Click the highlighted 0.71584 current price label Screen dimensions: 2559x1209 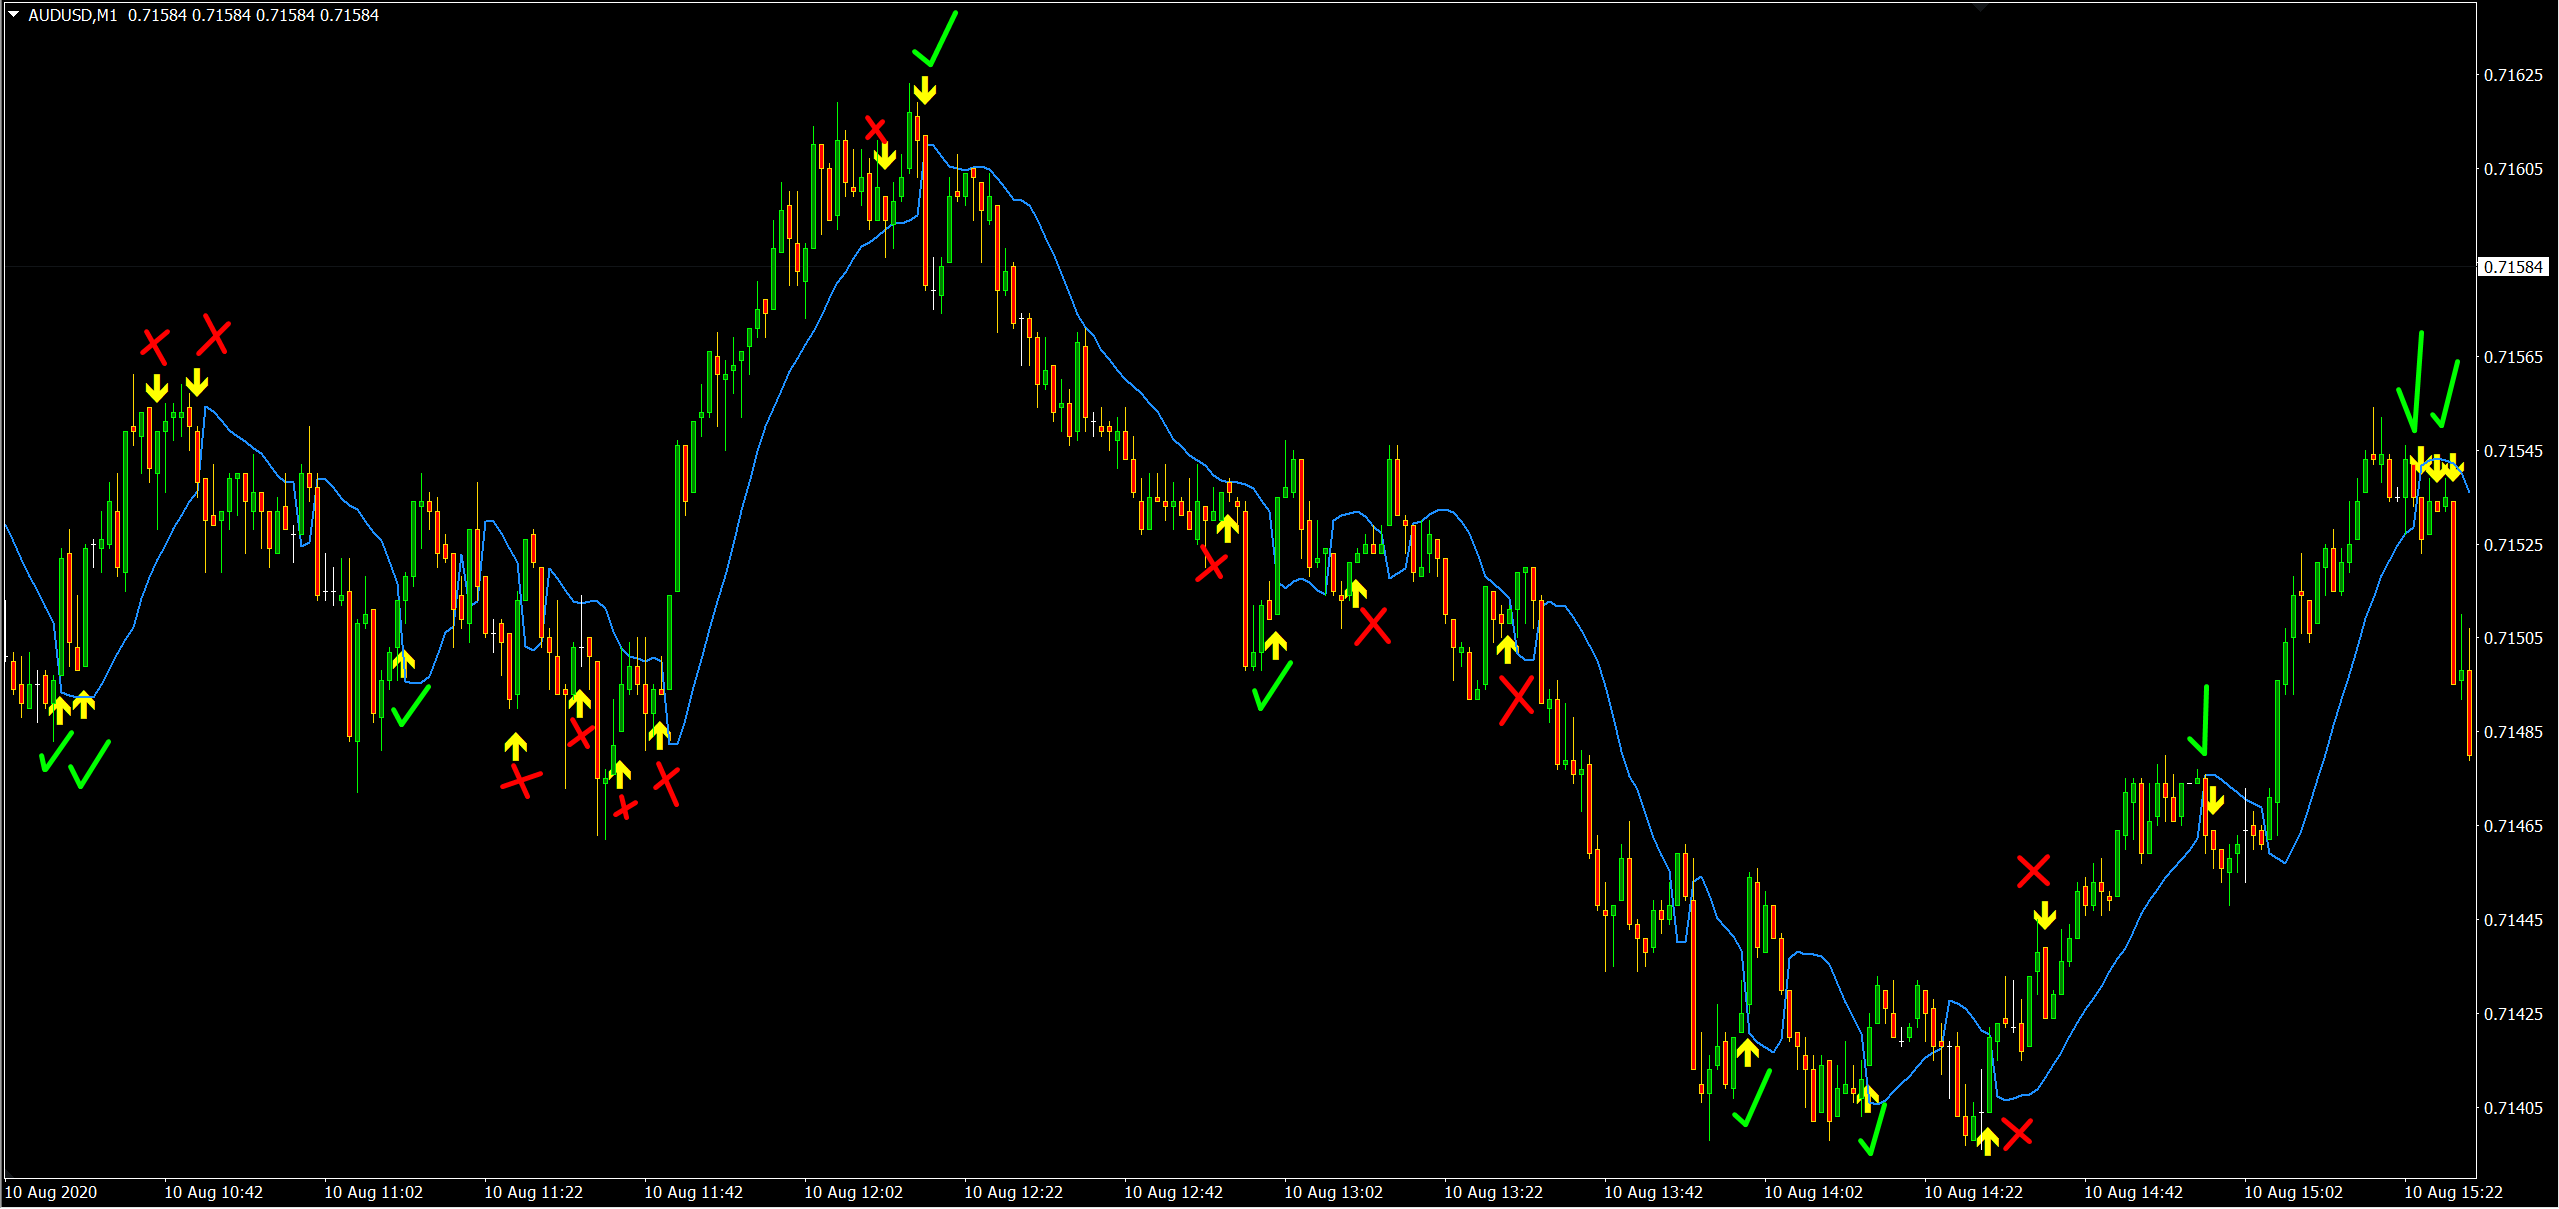tap(2512, 267)
